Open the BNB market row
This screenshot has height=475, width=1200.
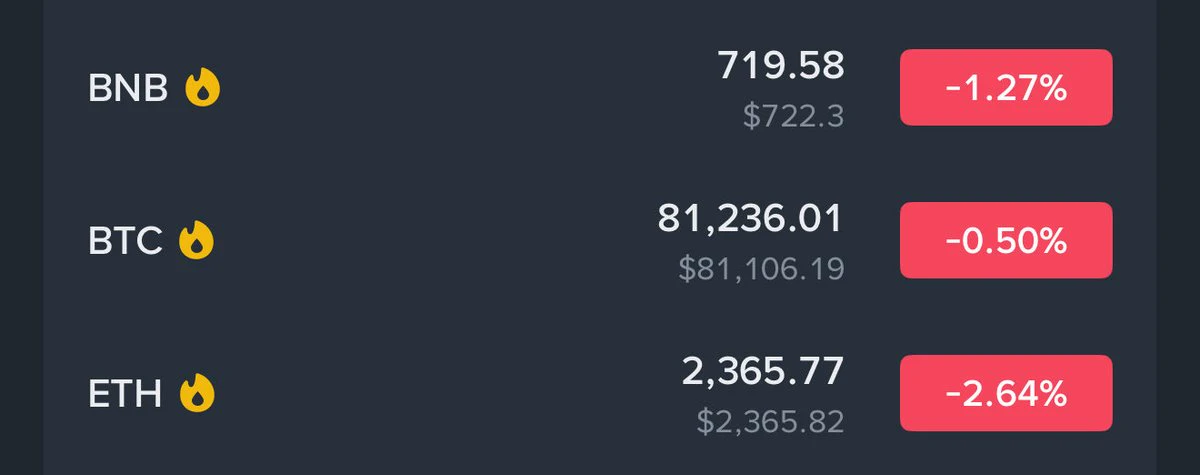(600, 88)
